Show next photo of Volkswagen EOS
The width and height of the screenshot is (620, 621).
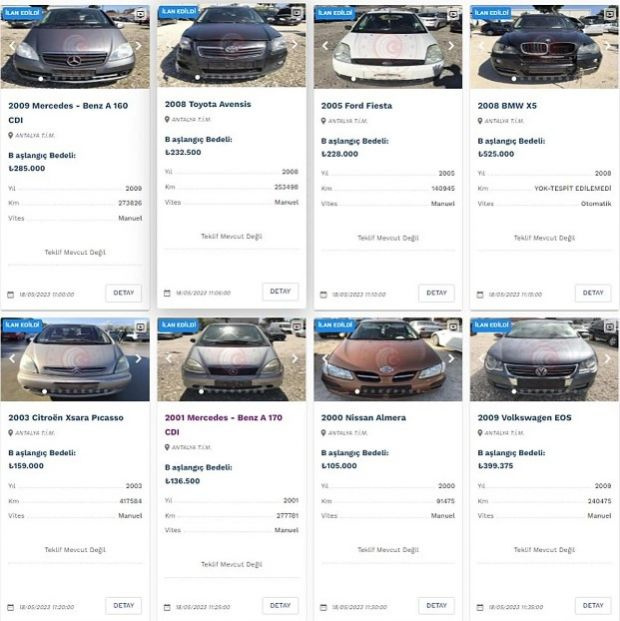(x=607, y=358)
